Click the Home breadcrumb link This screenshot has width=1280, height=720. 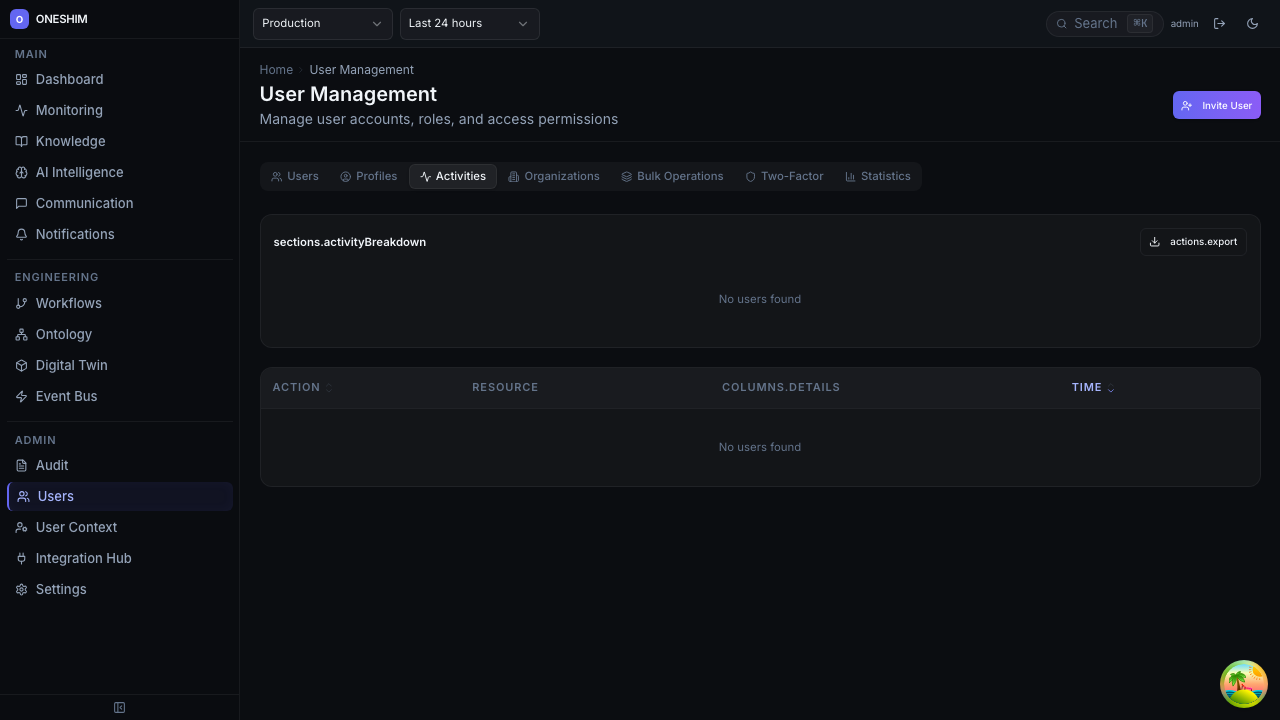[x=276, y=70]
